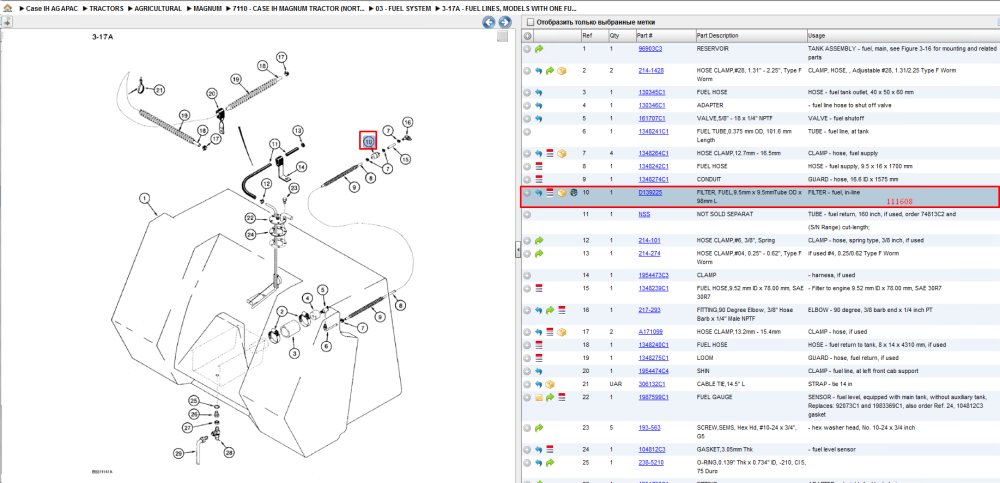The width and height of the screenshot is (1000, 483).
Task: Click box icon in D139225 filter row
Action: click(561, 193)
